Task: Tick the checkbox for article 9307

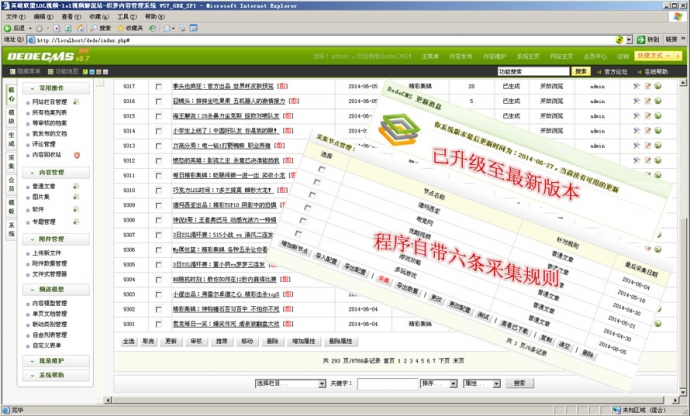Action: pyautogui.click(x=158, y=235)
